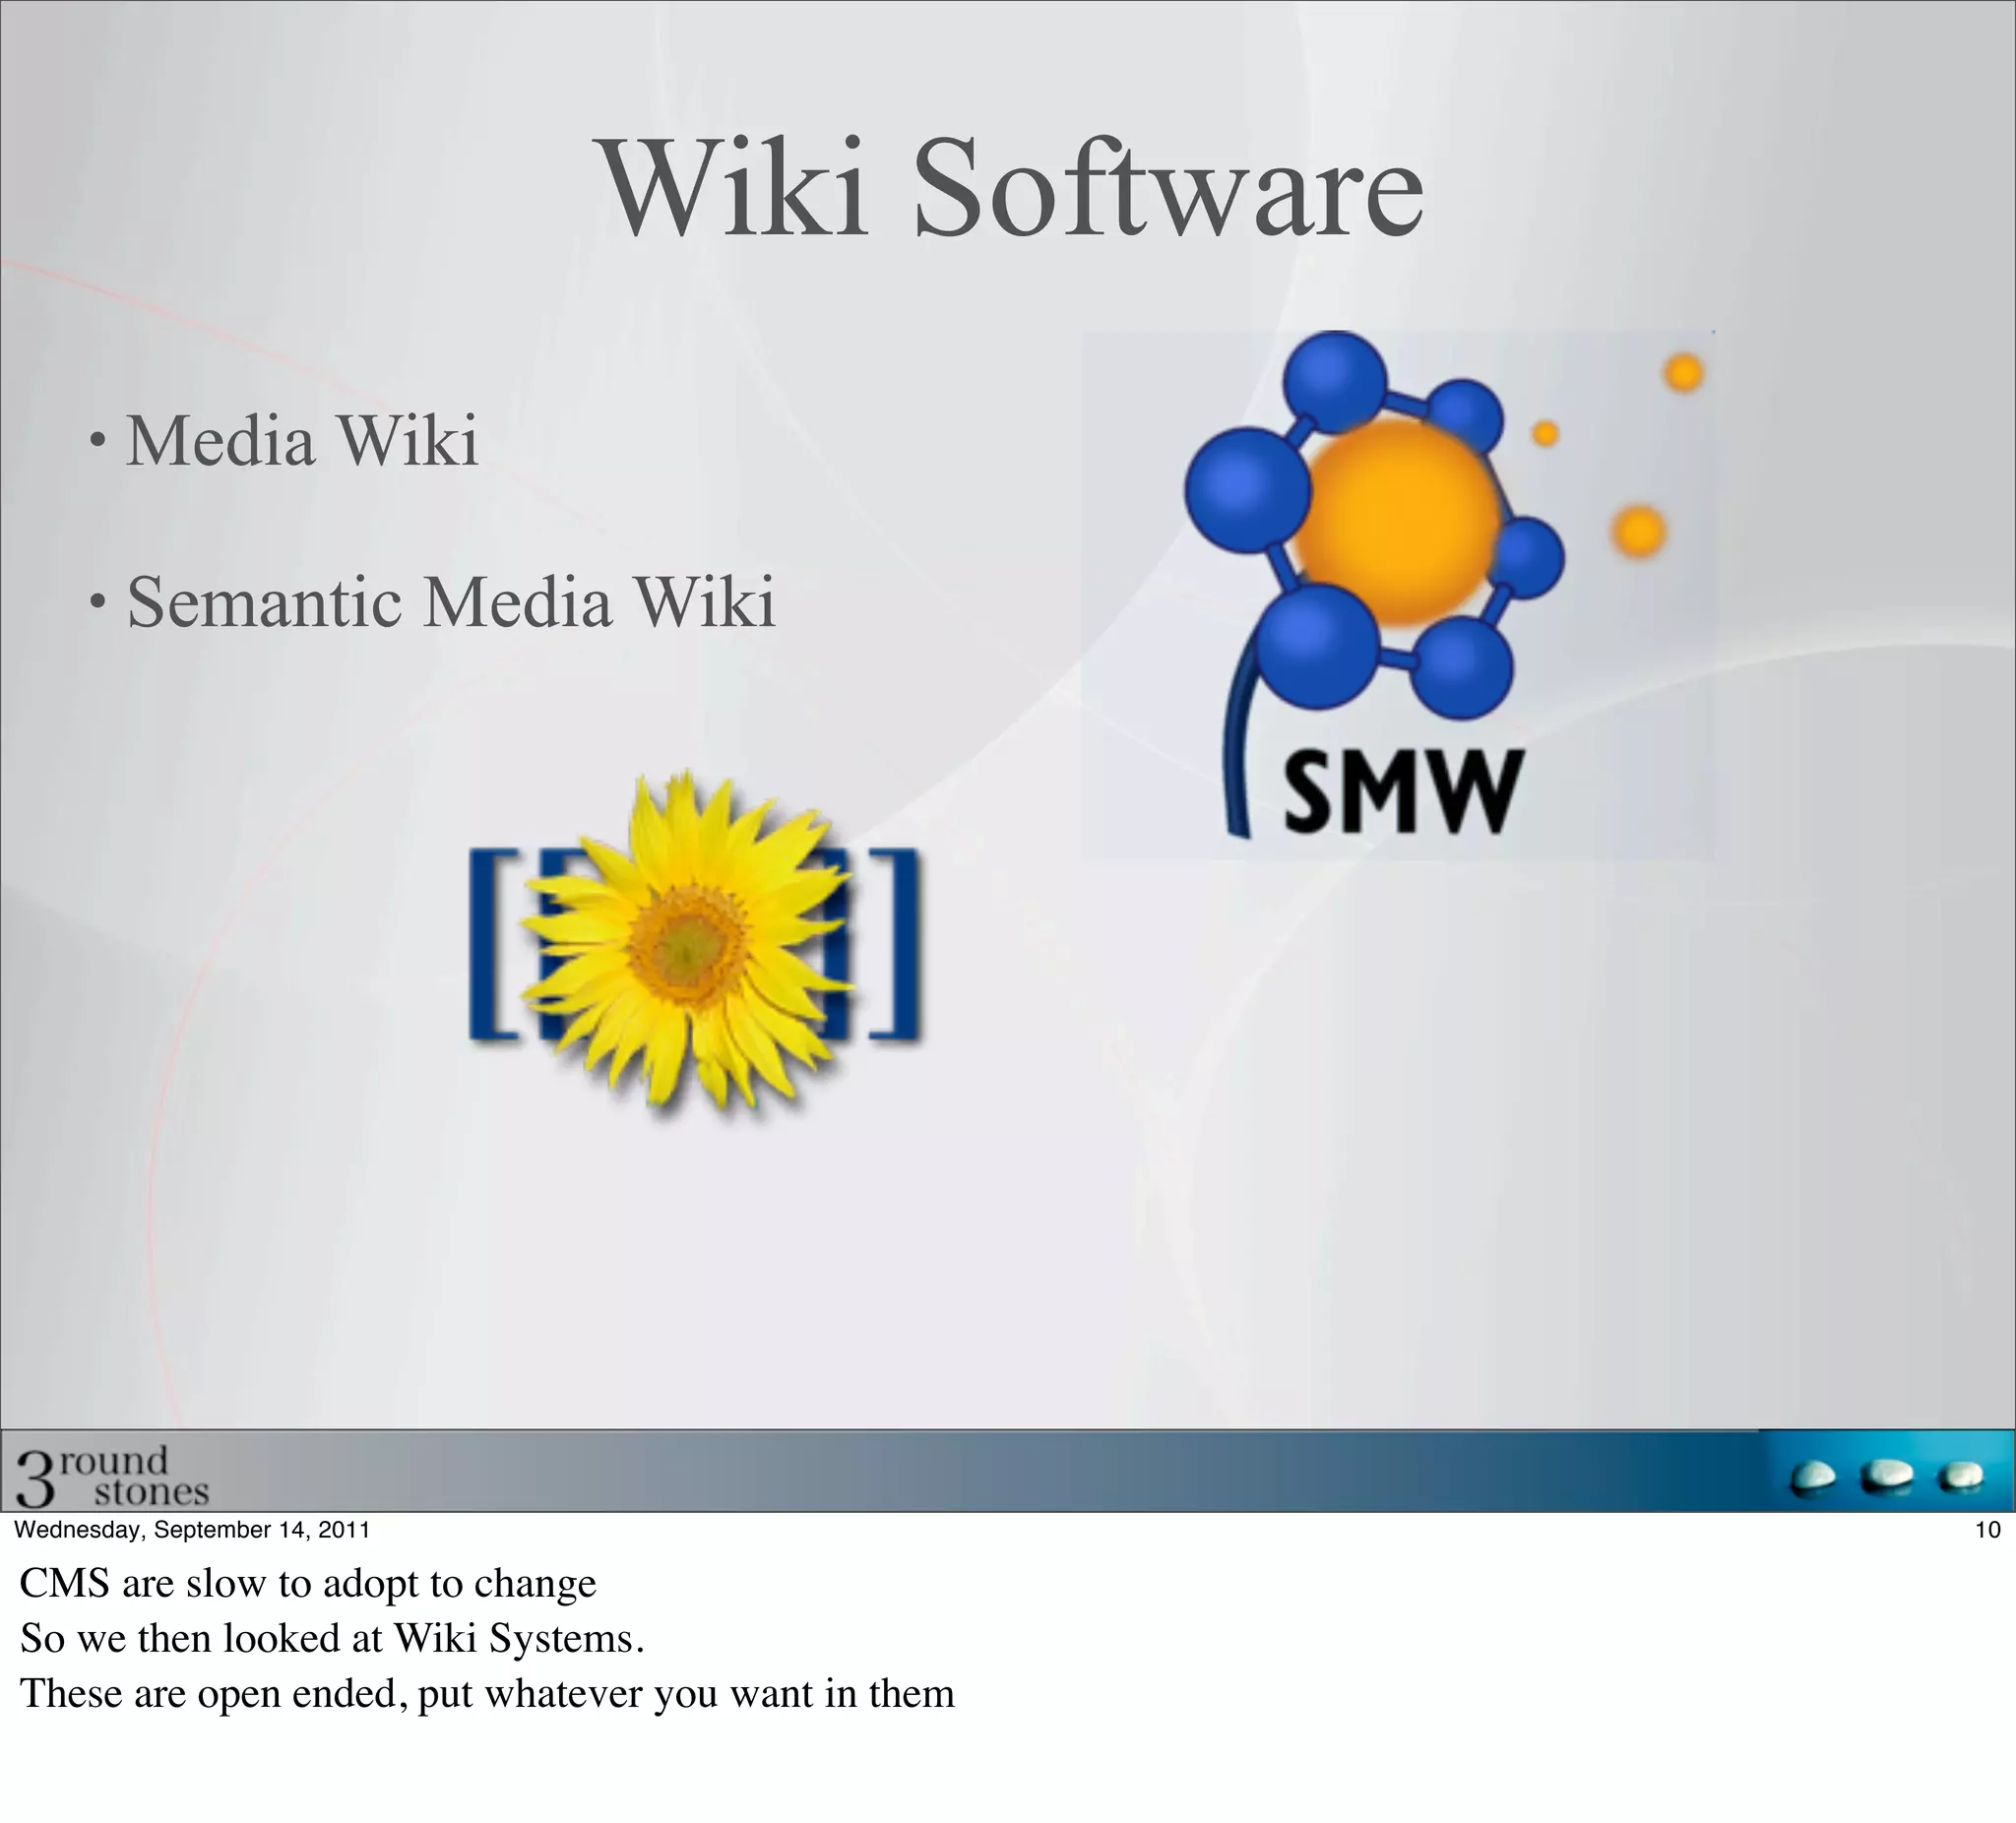Click the MediaWiki sunflower logo
Screen dimensions: 2016x1823
pos(694,944)
